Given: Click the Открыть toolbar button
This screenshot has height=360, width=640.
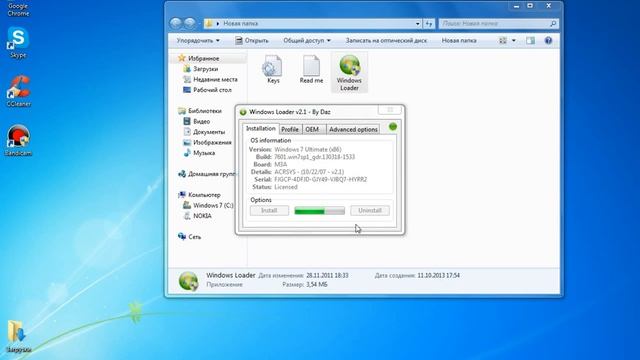Looking at the screenshot, I should pos(252,40).
